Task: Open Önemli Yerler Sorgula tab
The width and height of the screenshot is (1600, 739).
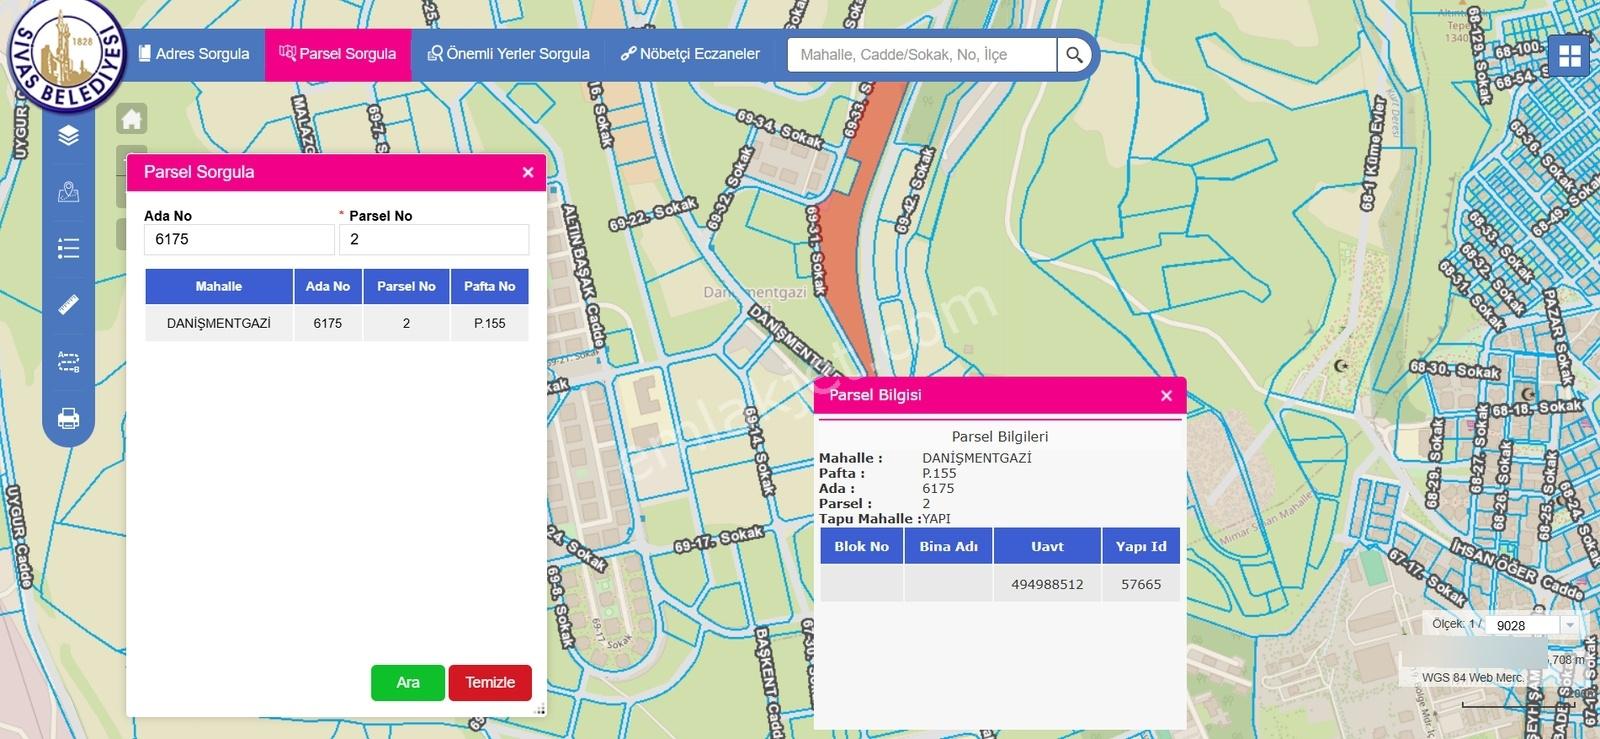Action: [508, 54]
